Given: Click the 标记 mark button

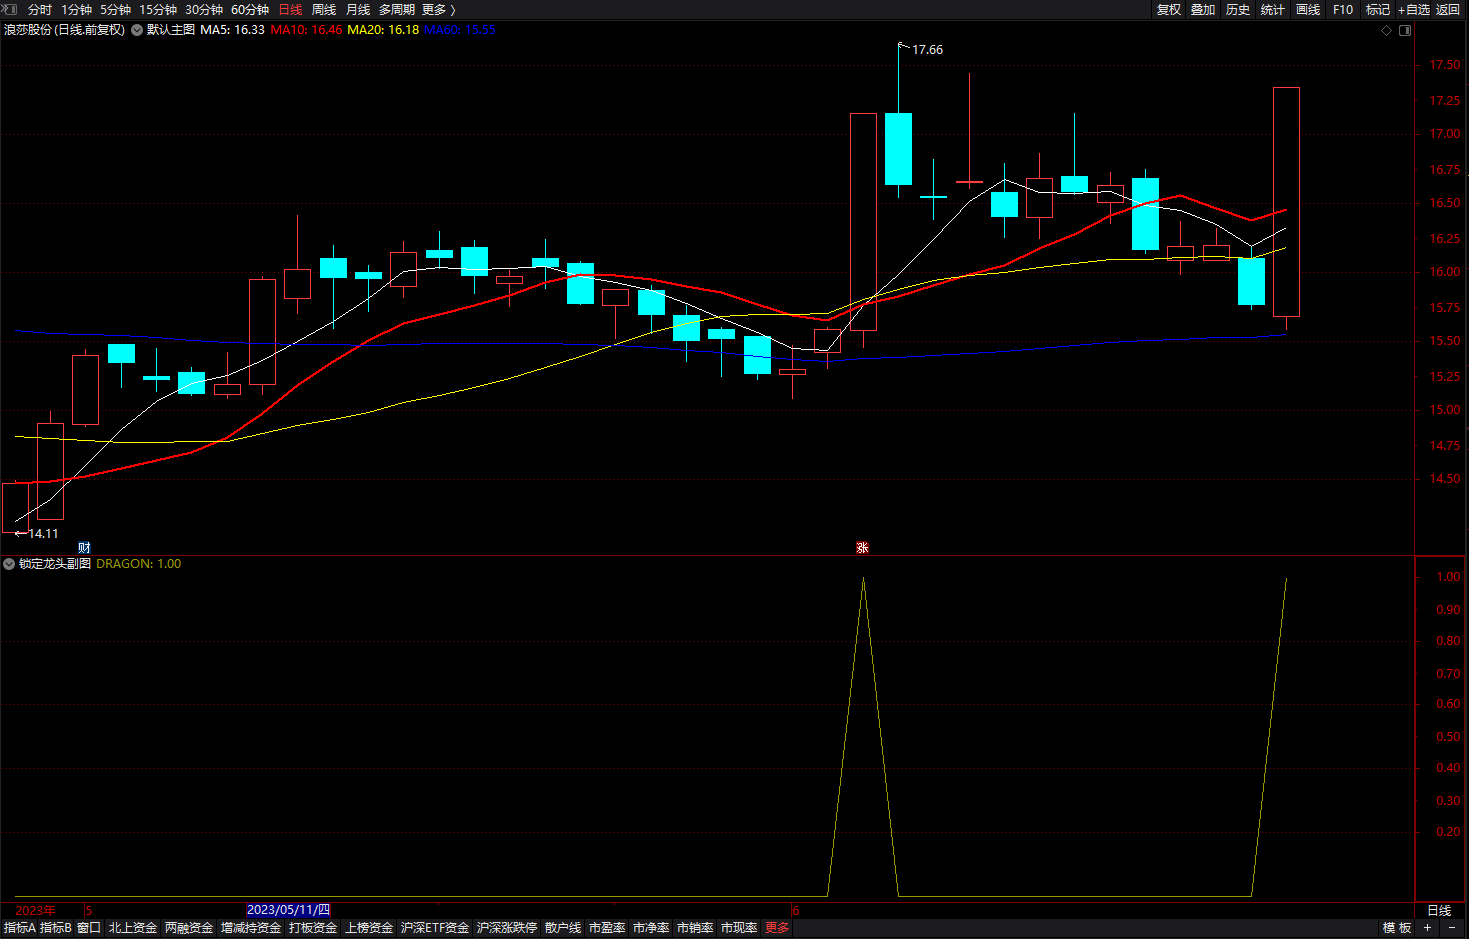Looking at the screenshot, I should click(1378, 9).
